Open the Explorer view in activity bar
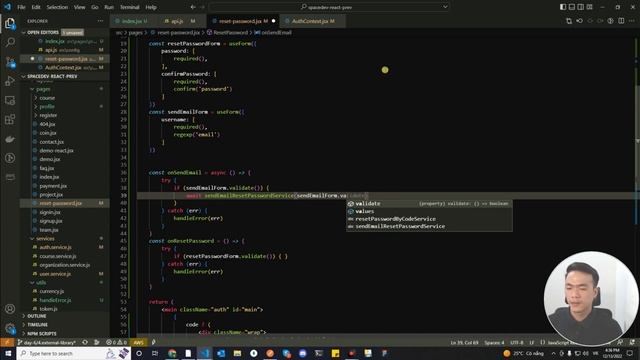 click(10, 24)
